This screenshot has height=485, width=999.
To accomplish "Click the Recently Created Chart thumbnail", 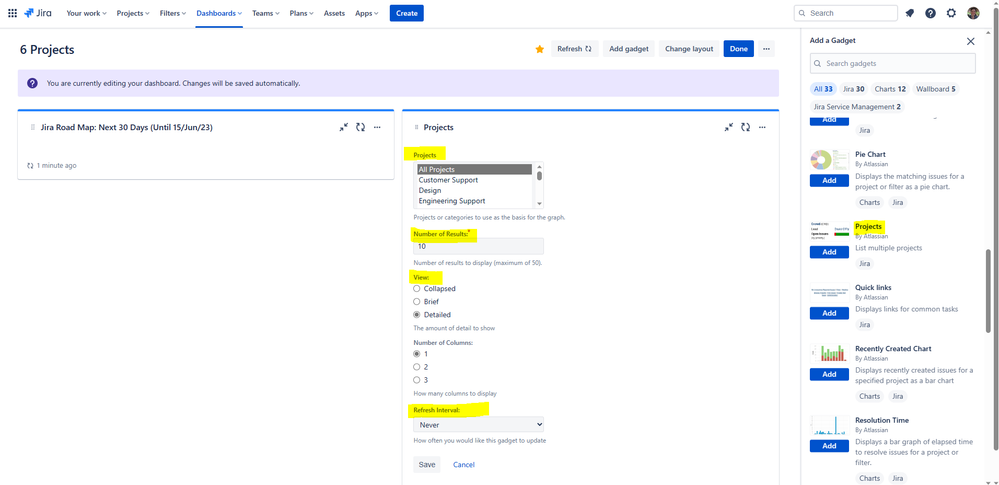I will pyautogui.click(x=830, y=354).
